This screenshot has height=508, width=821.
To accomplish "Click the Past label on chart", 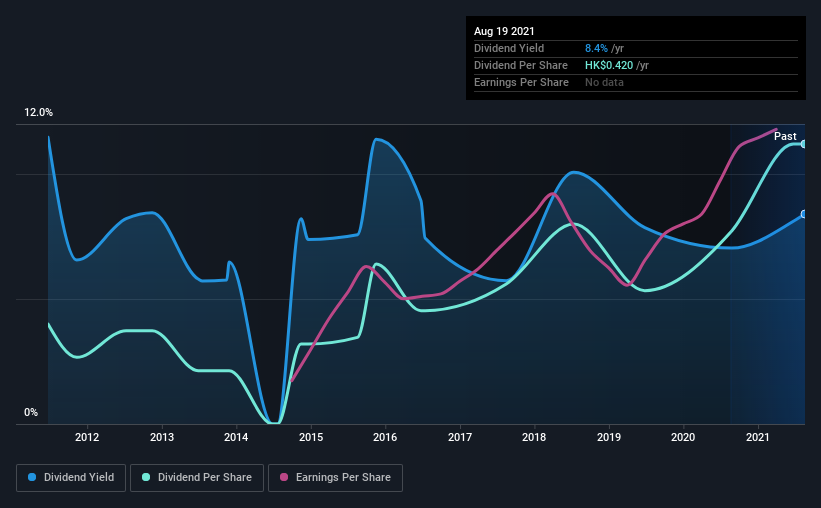I will (785, 136).
